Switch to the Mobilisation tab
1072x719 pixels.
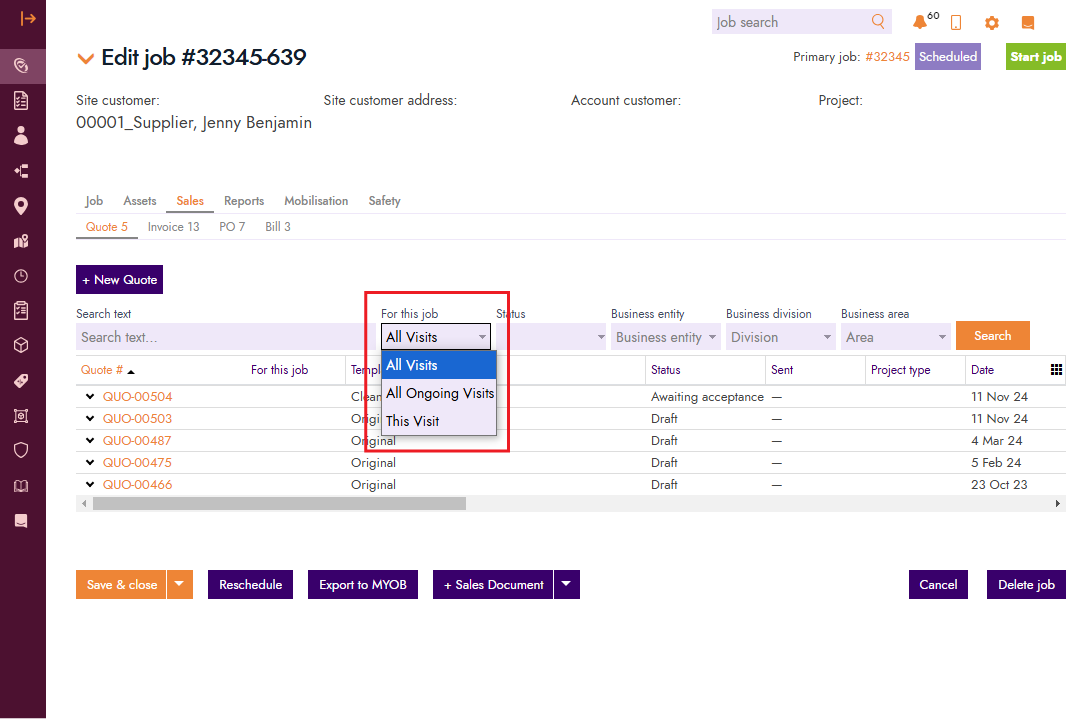(x=316, y=201)
